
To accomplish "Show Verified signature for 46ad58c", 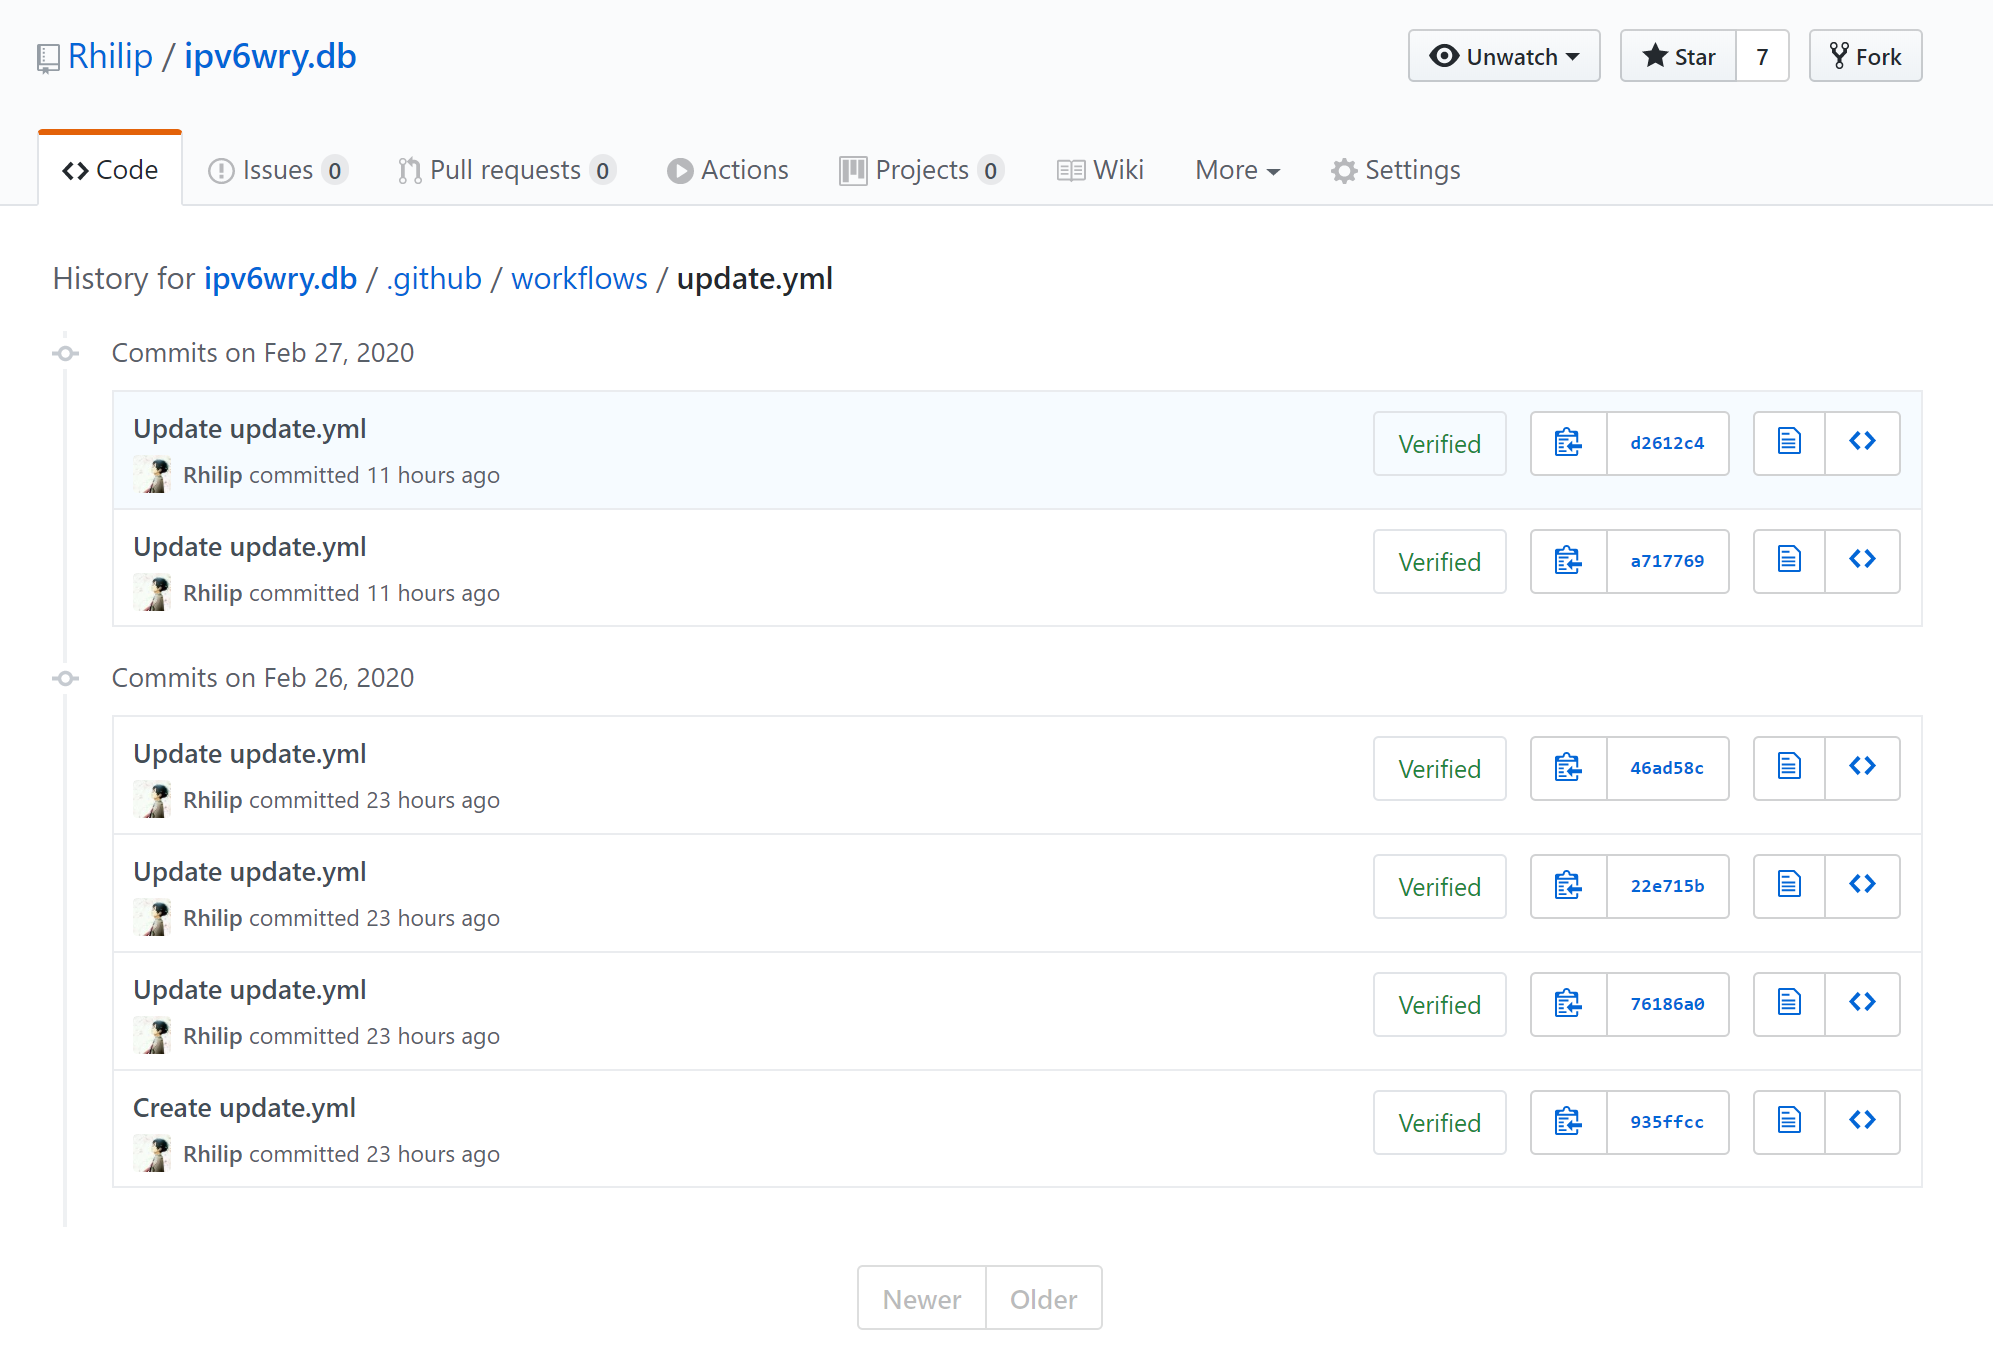I will click(x=1439, y=768).
